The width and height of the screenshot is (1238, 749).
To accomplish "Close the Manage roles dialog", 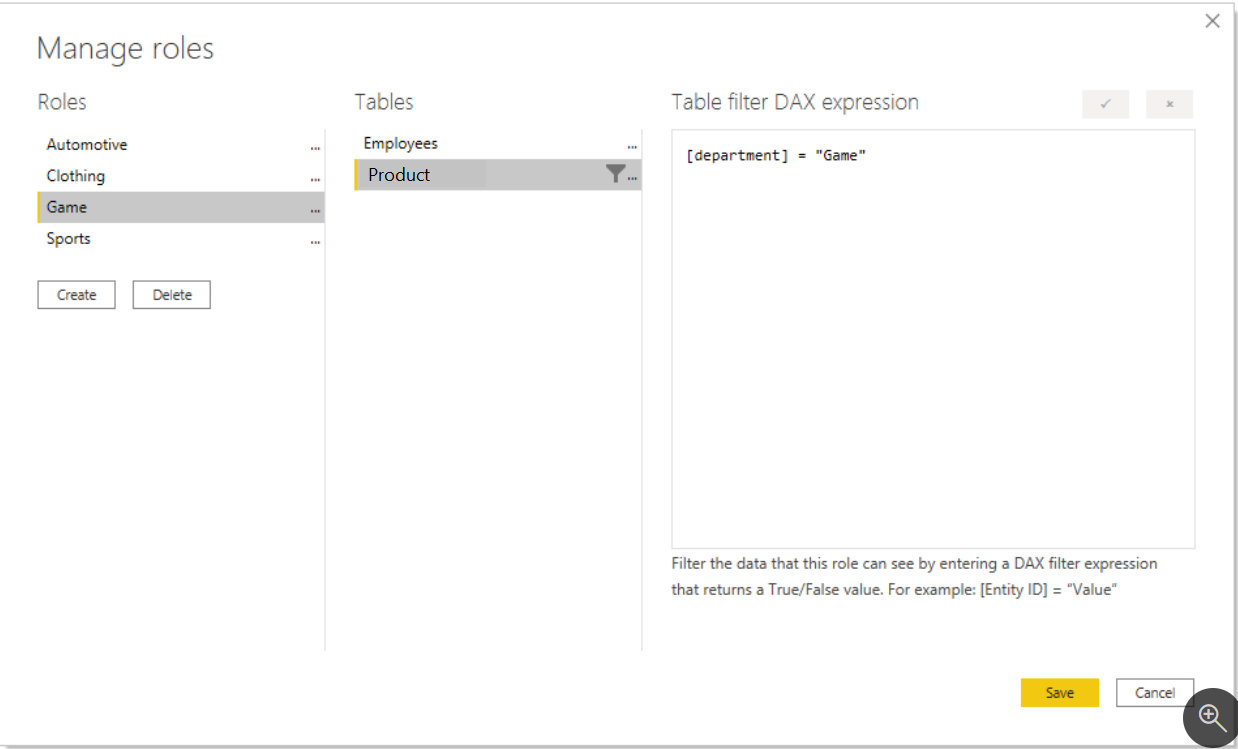I will click(1212, 21).
